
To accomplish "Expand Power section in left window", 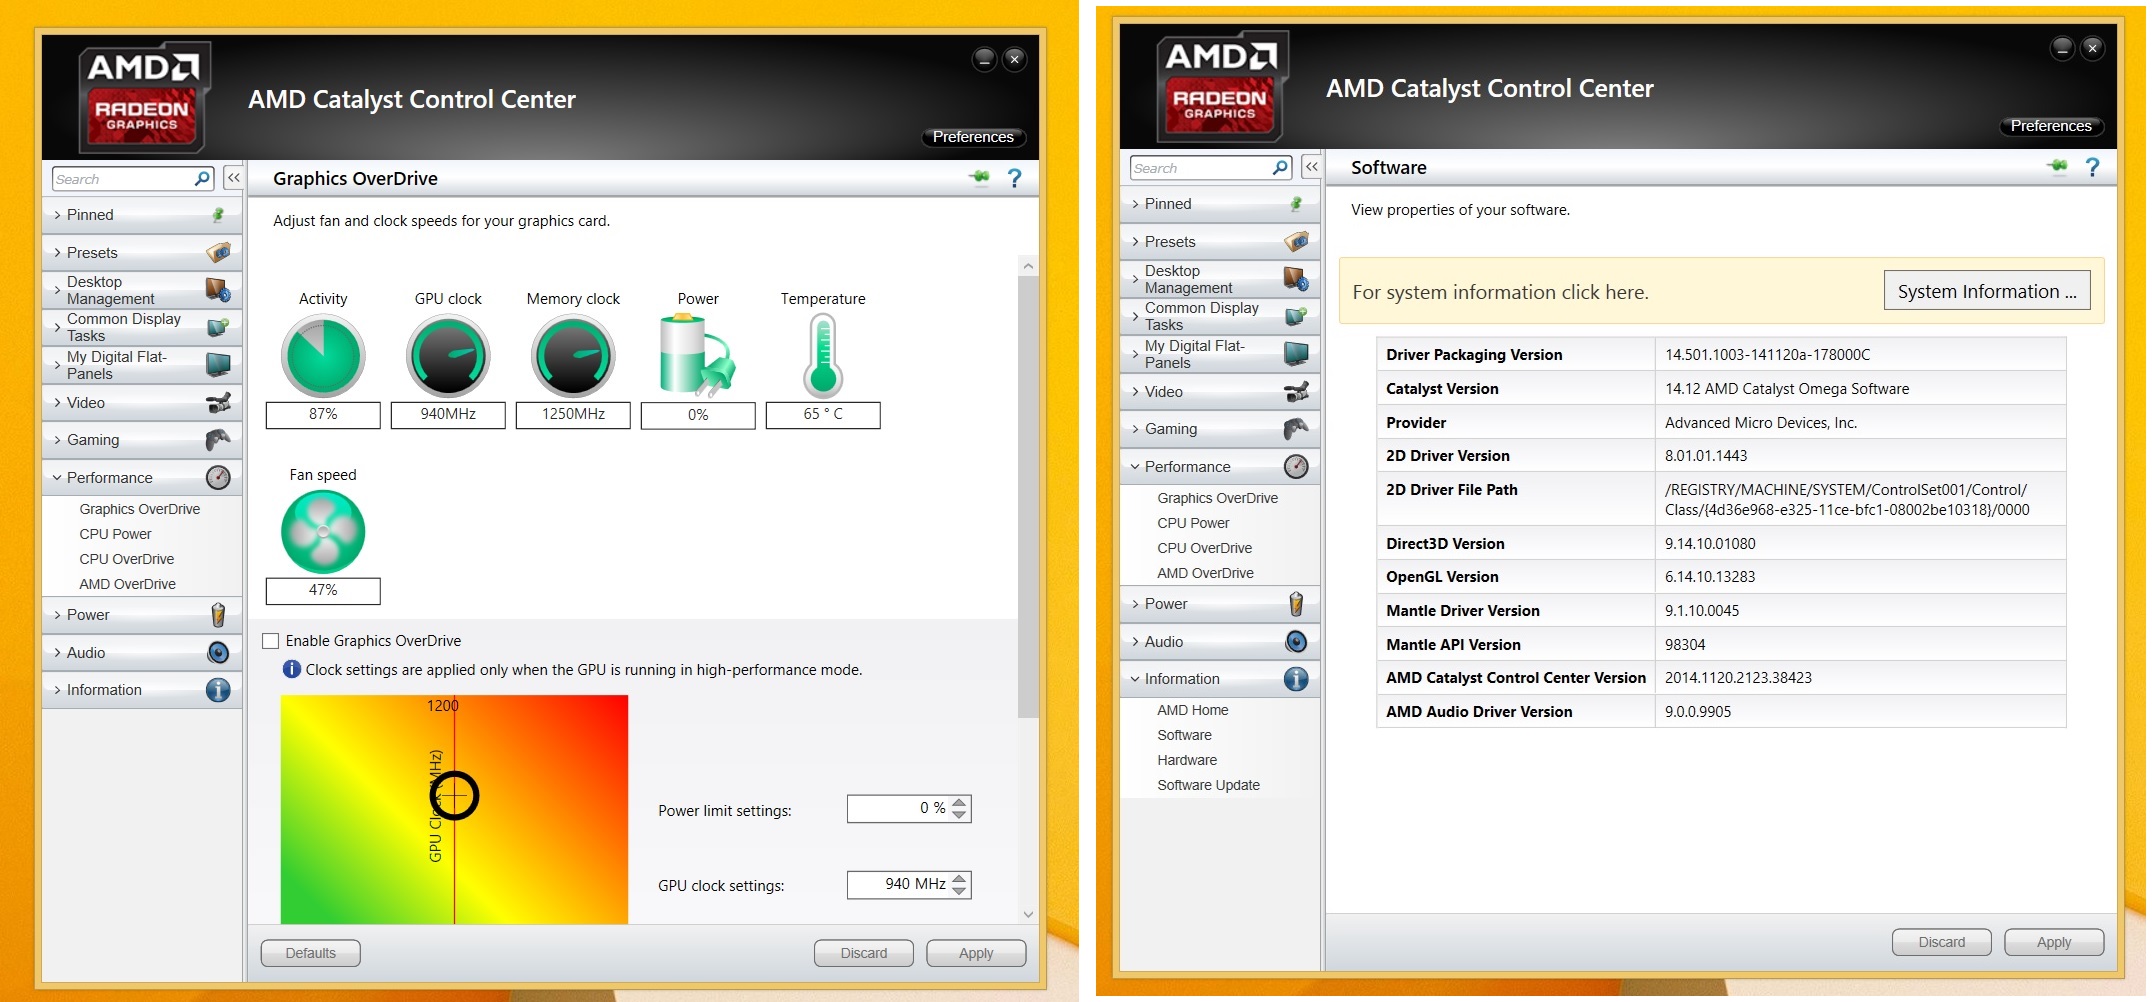I will (x=141, y=615).
